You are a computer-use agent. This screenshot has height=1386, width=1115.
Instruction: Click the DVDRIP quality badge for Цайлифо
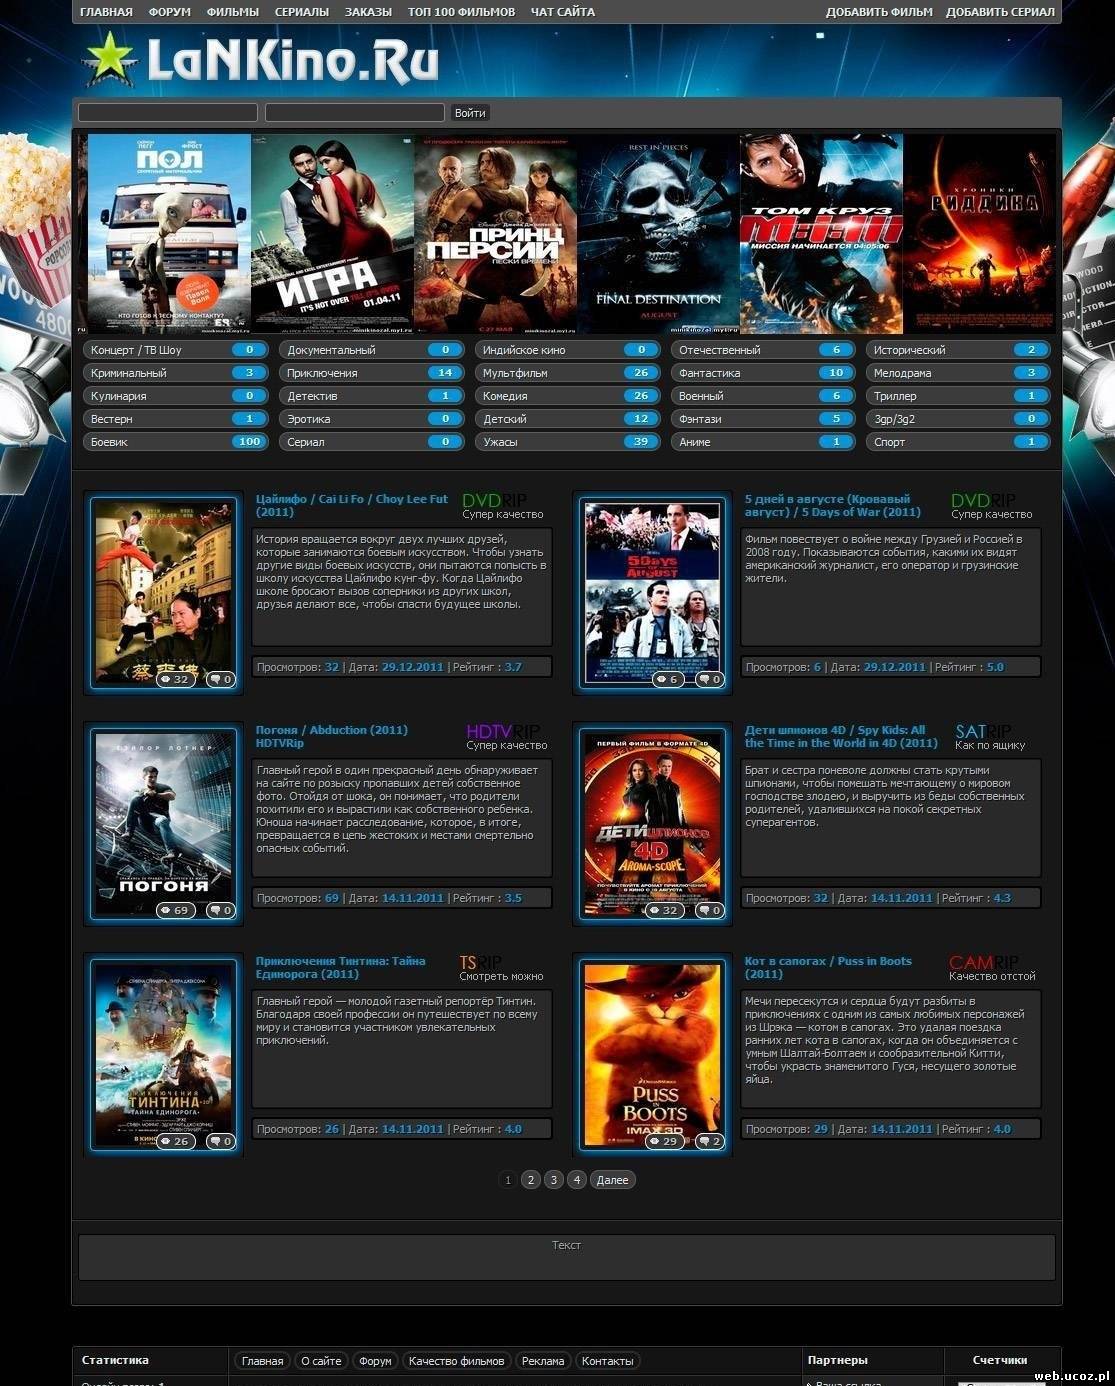click(x=494, y=500)
